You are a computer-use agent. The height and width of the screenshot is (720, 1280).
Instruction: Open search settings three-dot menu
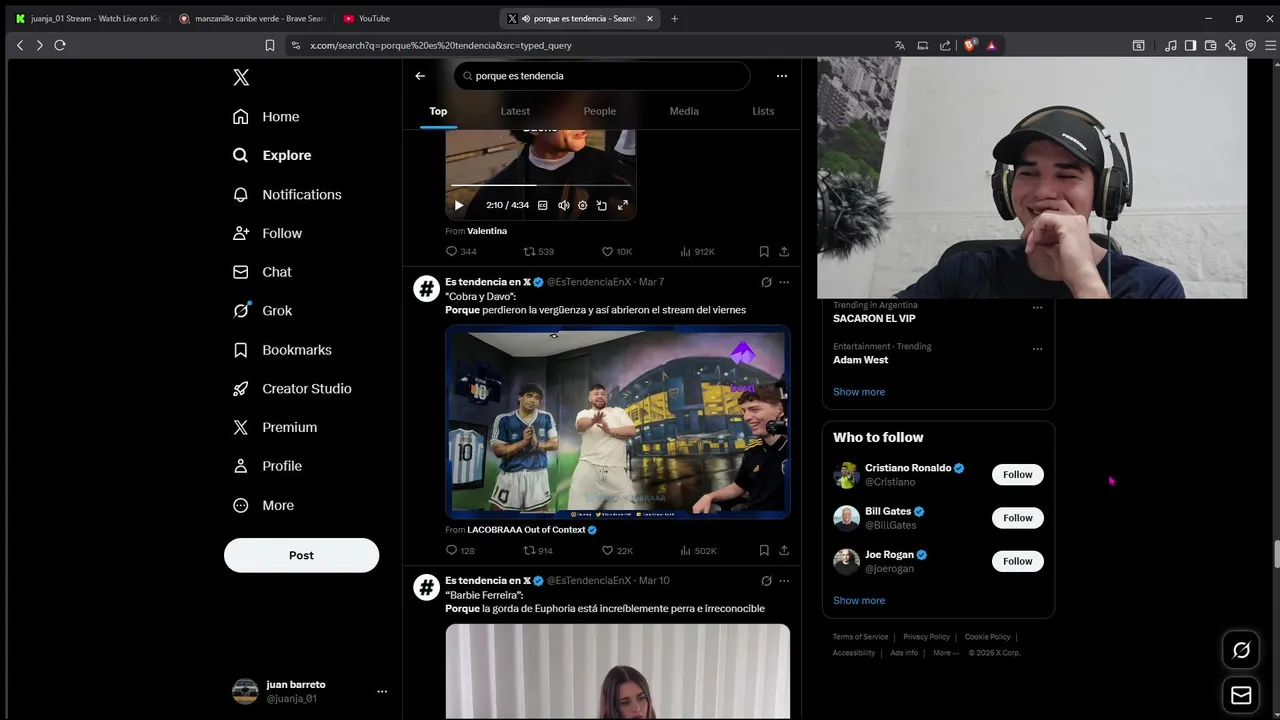[x=782, y=76]
